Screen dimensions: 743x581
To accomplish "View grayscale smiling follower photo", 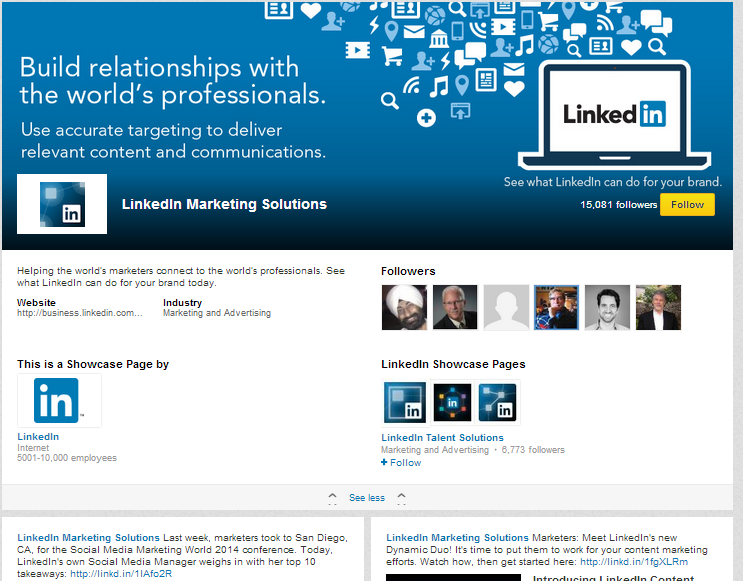I will pos(607,307).
